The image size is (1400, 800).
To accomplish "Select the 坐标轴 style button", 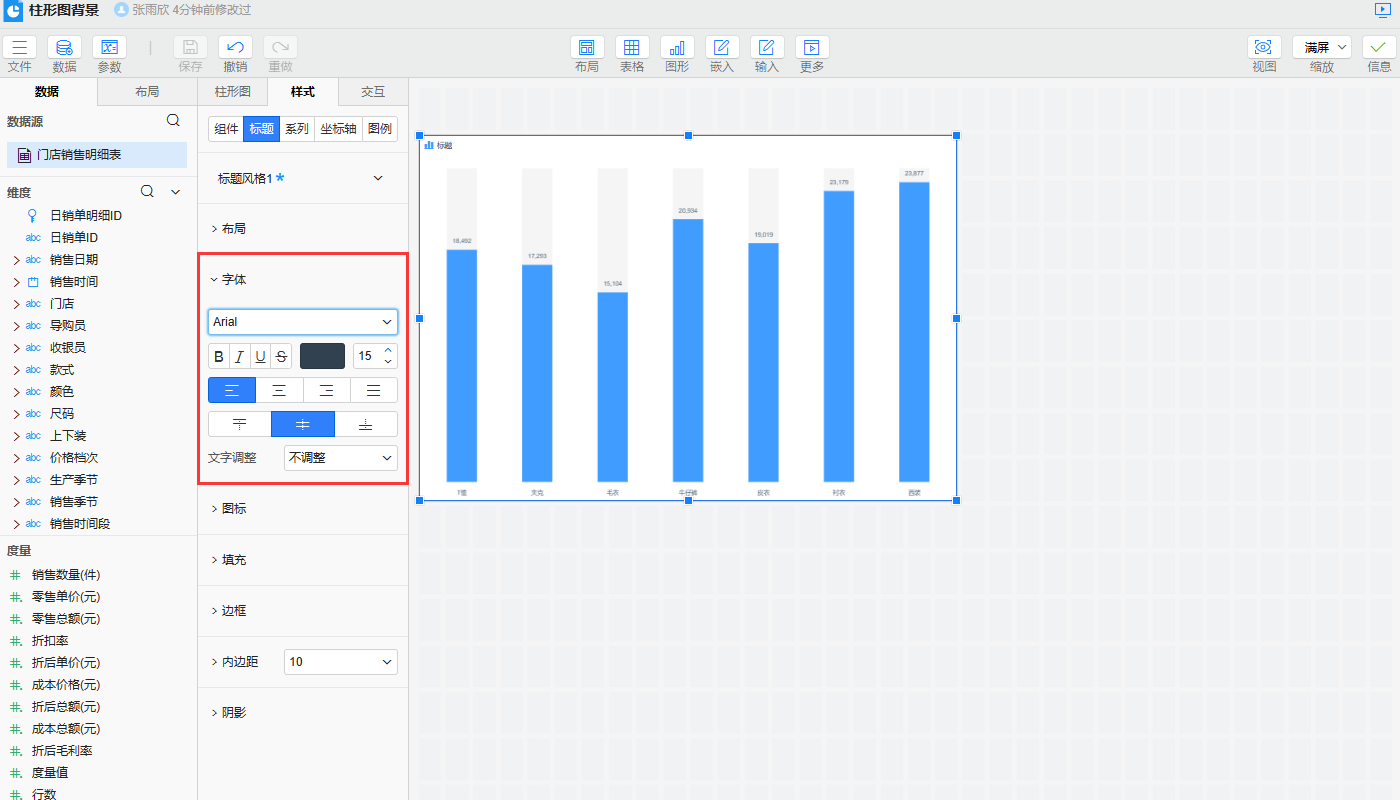I will click(x=338, y=129).
